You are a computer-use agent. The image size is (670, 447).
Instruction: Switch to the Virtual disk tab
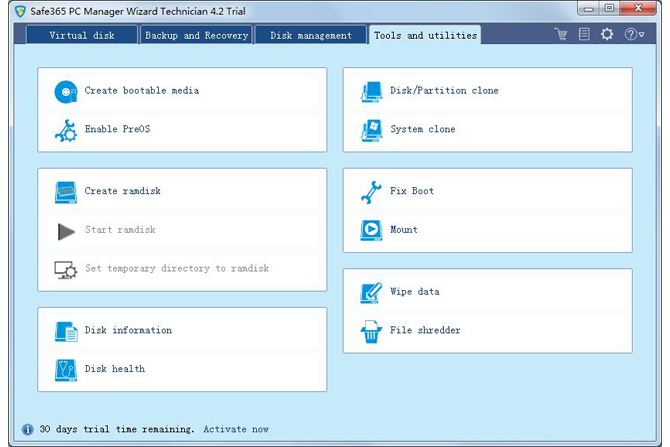point(81,35)
